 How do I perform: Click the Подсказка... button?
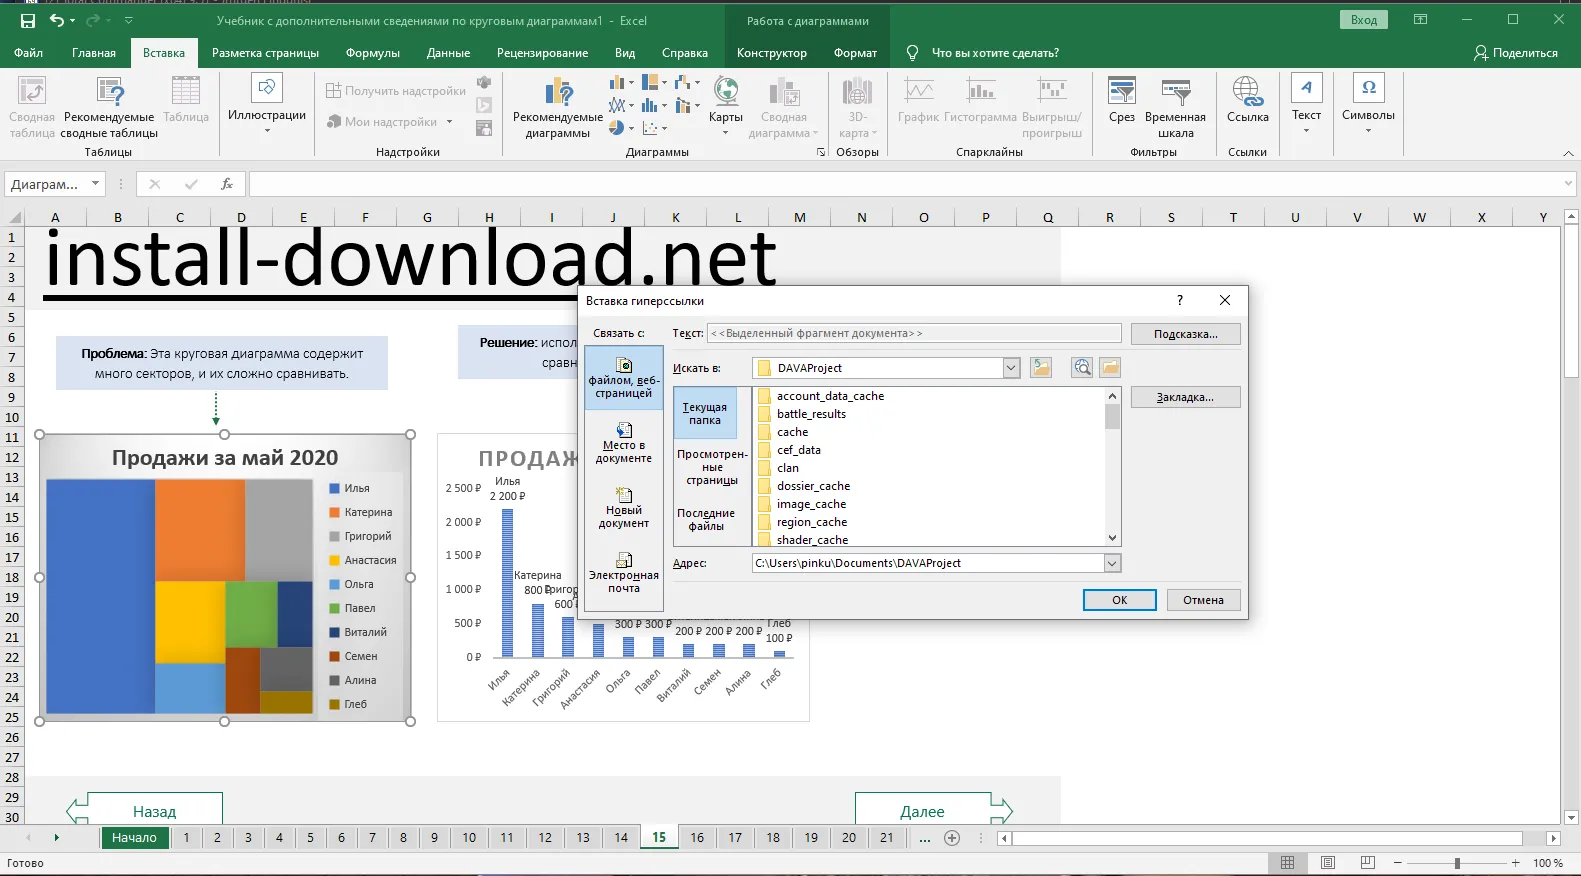point(1185,334)
